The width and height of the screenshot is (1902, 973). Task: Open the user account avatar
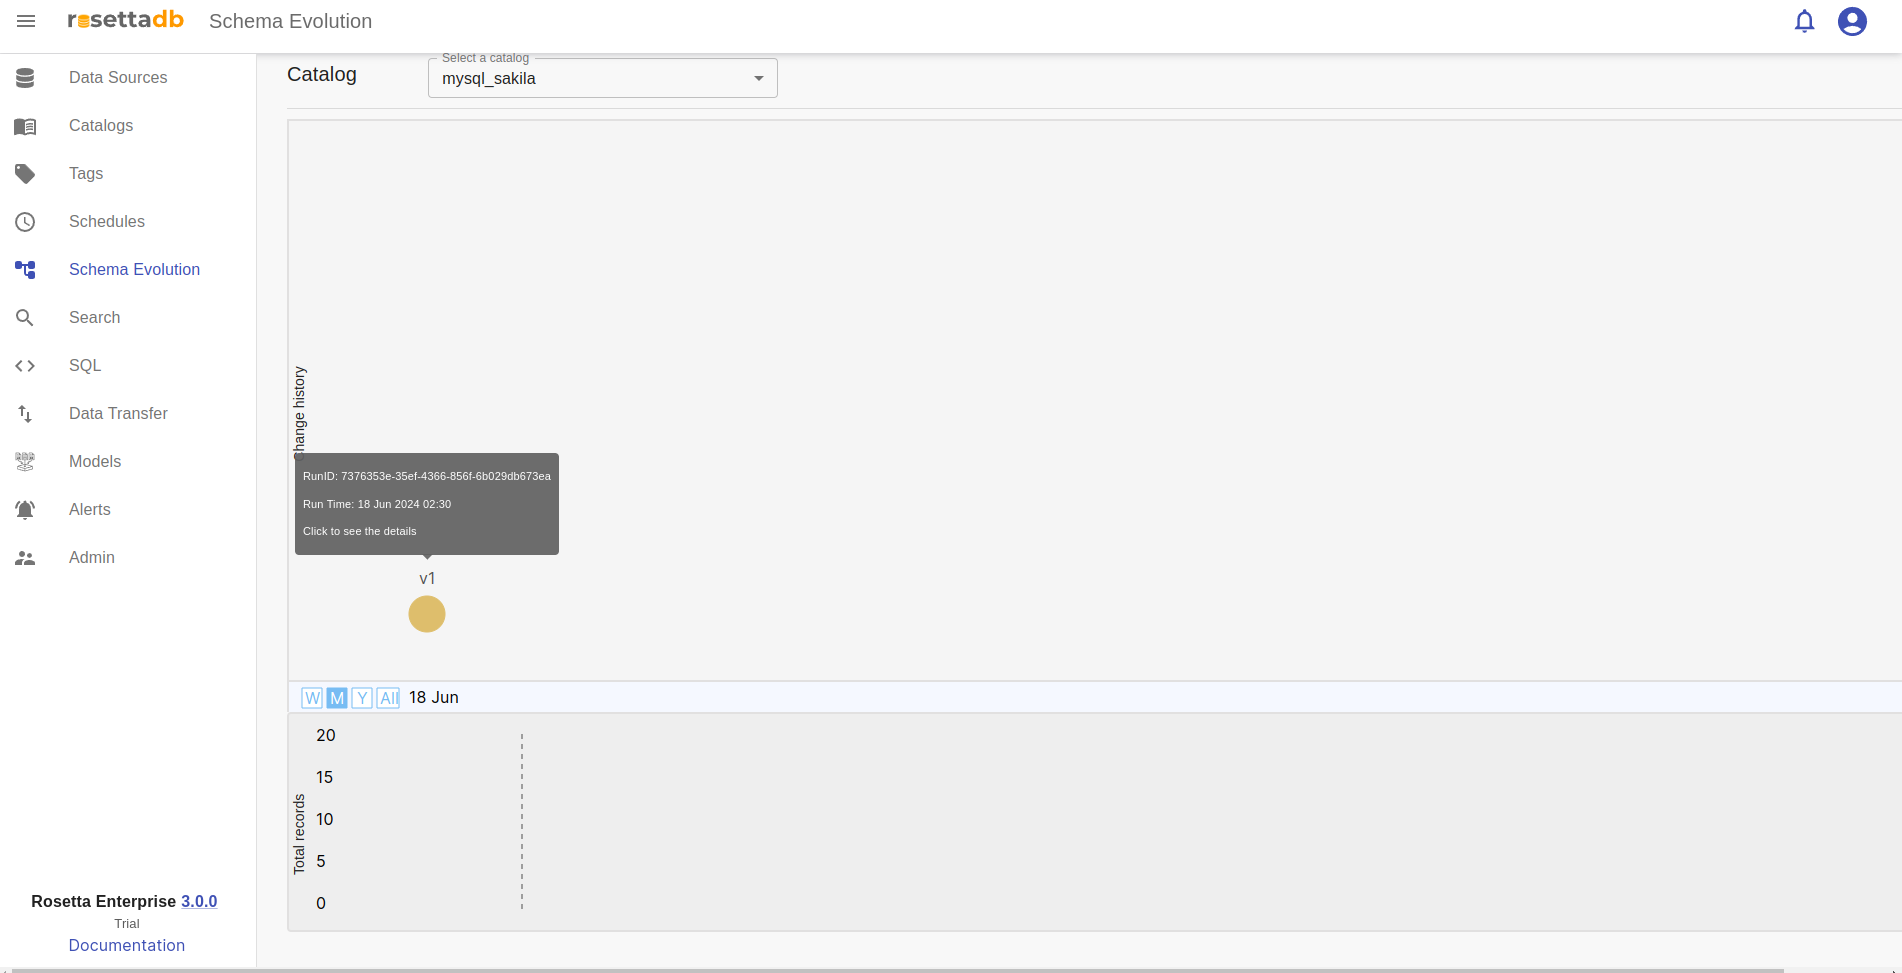(x=1852, y=21)
